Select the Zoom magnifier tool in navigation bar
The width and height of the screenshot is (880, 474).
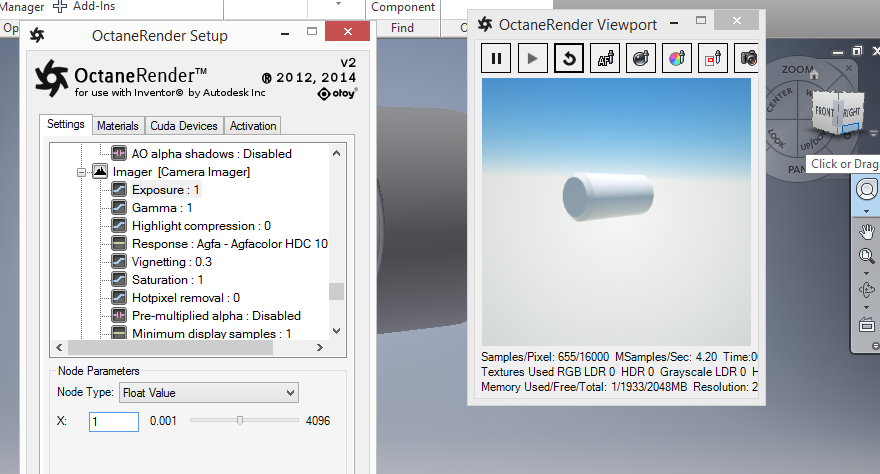tap(867, 256)
